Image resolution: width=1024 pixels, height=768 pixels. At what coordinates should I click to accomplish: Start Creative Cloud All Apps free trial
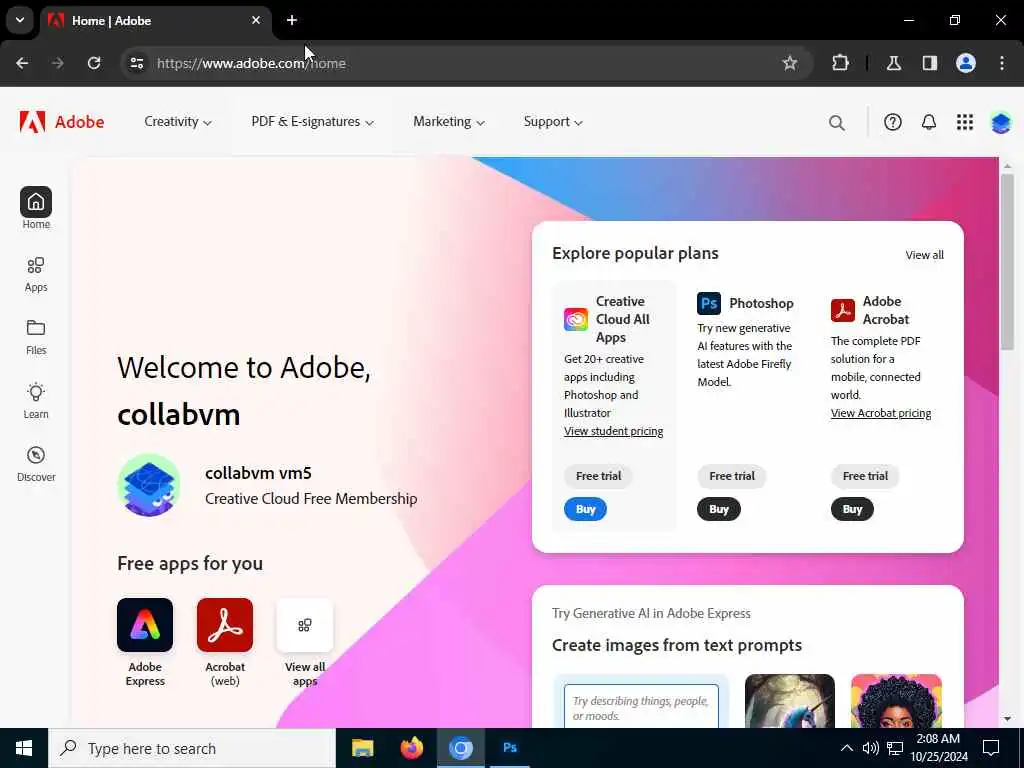click(598, 476)
